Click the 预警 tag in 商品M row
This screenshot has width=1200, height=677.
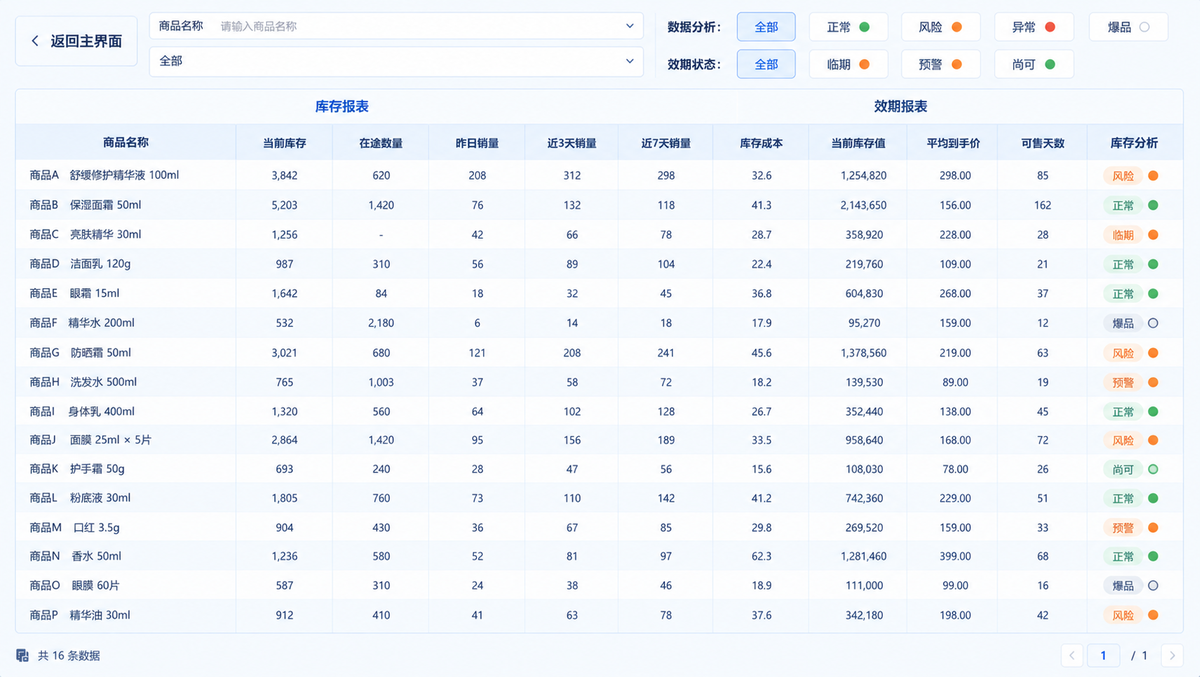click(1124, 528)
